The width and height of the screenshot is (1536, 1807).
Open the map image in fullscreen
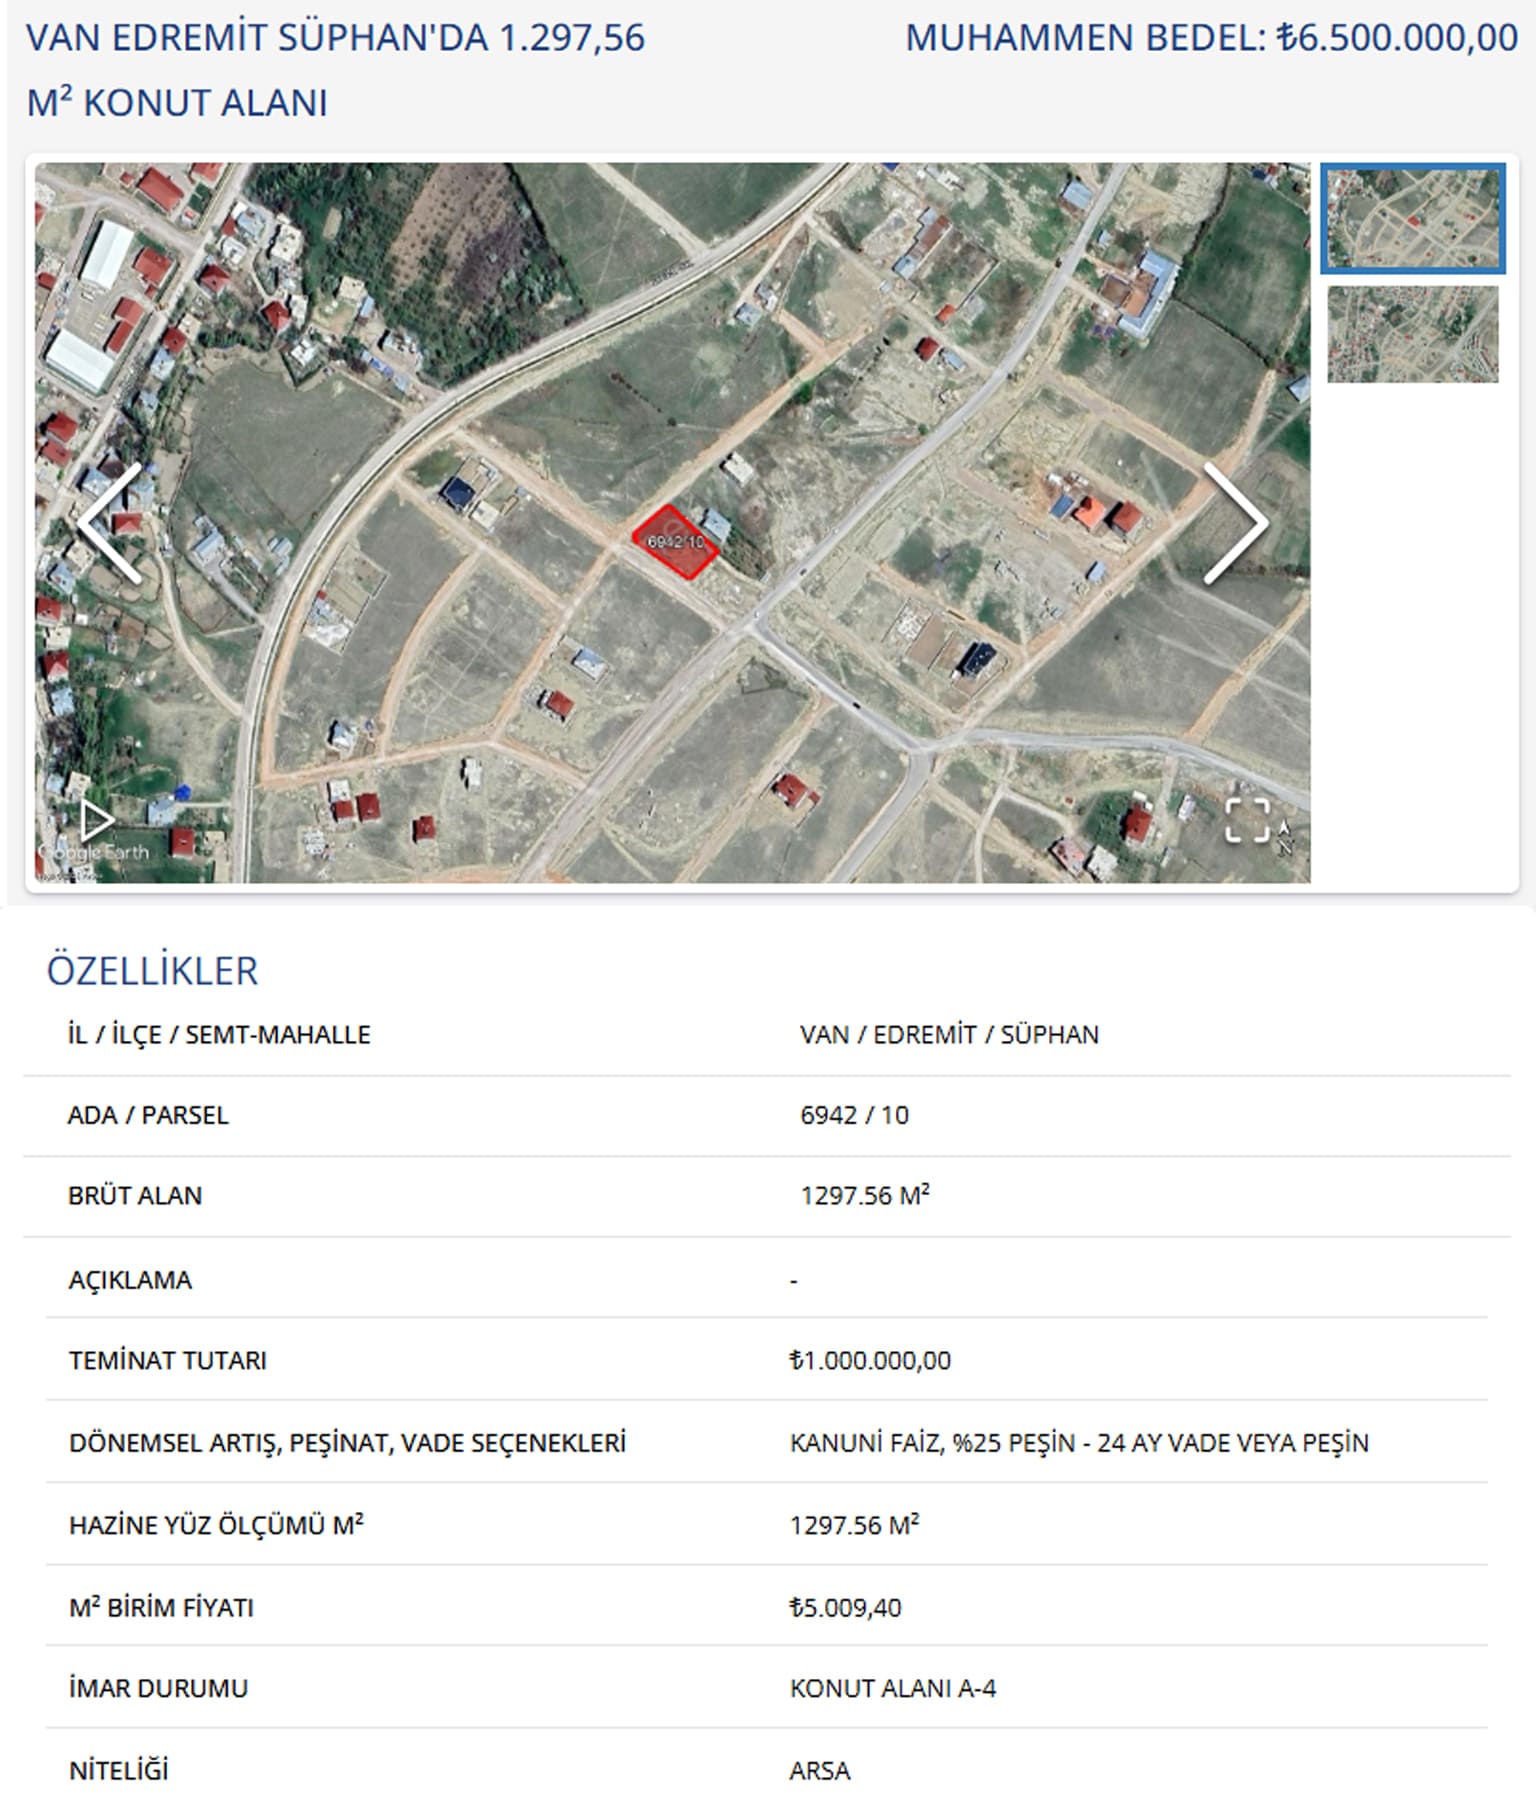(1246, 820)
